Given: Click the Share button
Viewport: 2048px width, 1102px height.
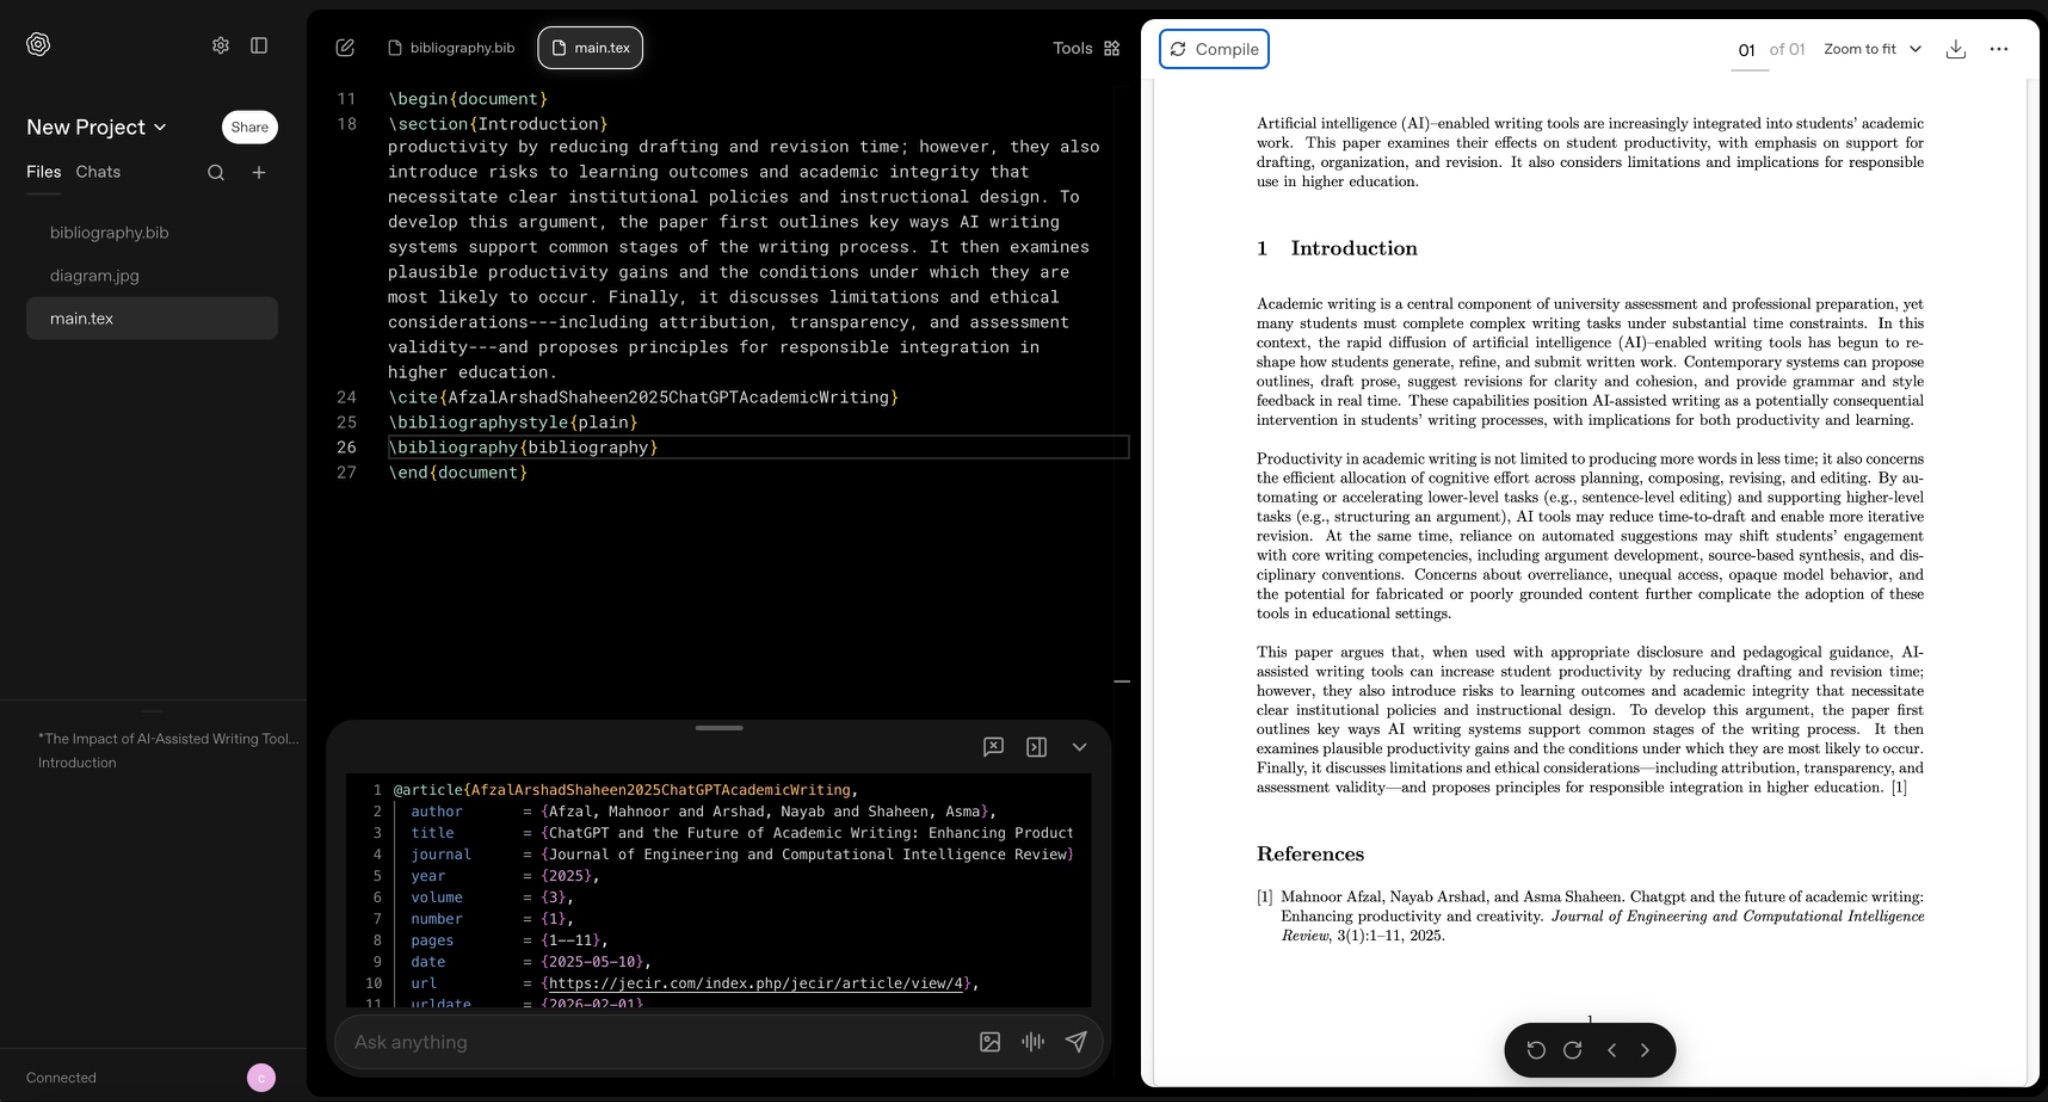Looking at the screenshot, I should pyautogui.click(x=249, y=127).
